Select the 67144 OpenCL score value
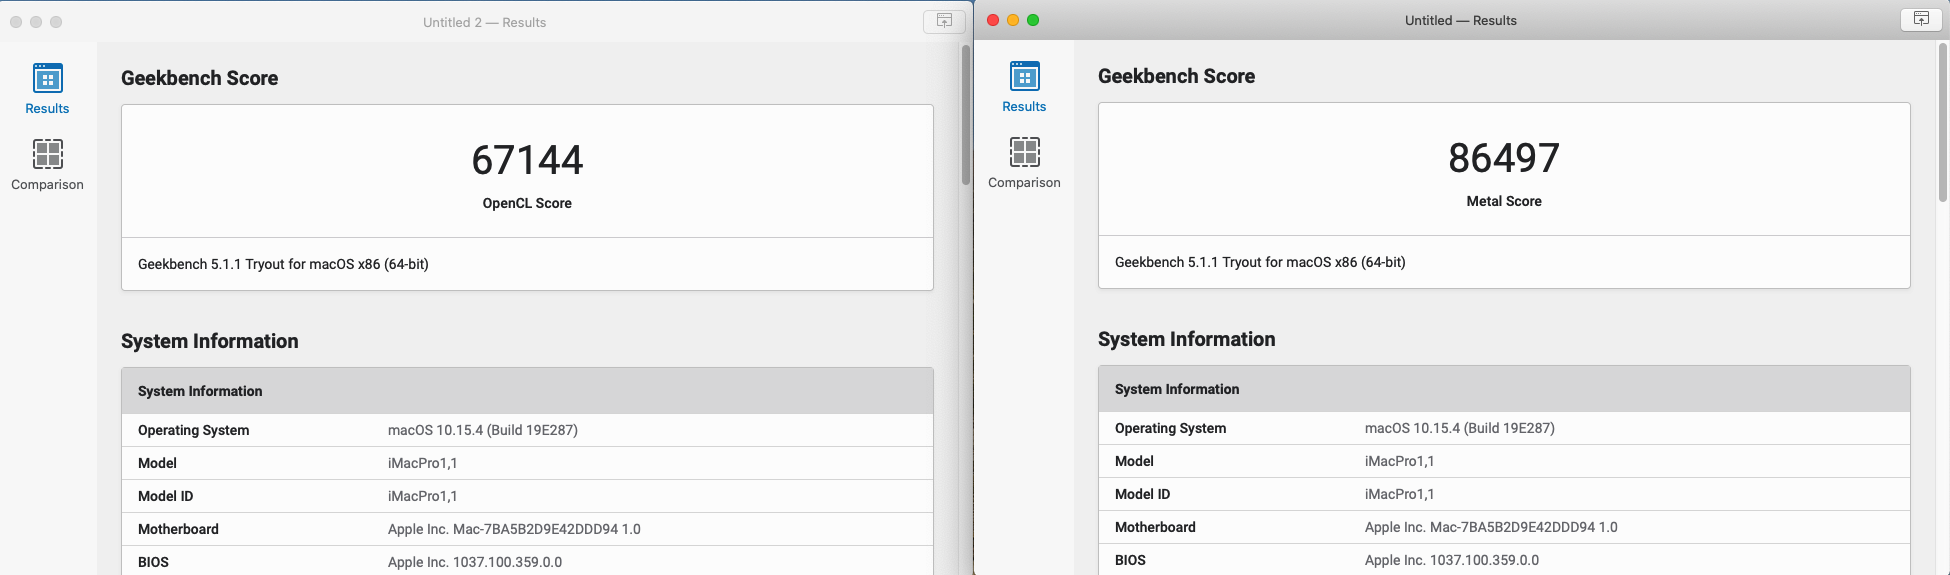This screenshot has width=1950, height=575. click(527, 160)
